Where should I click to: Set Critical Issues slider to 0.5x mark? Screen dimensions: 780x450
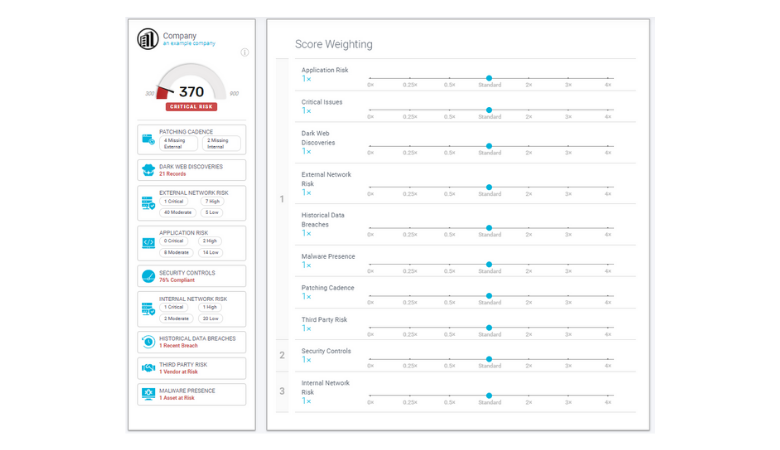pos(450,110)
